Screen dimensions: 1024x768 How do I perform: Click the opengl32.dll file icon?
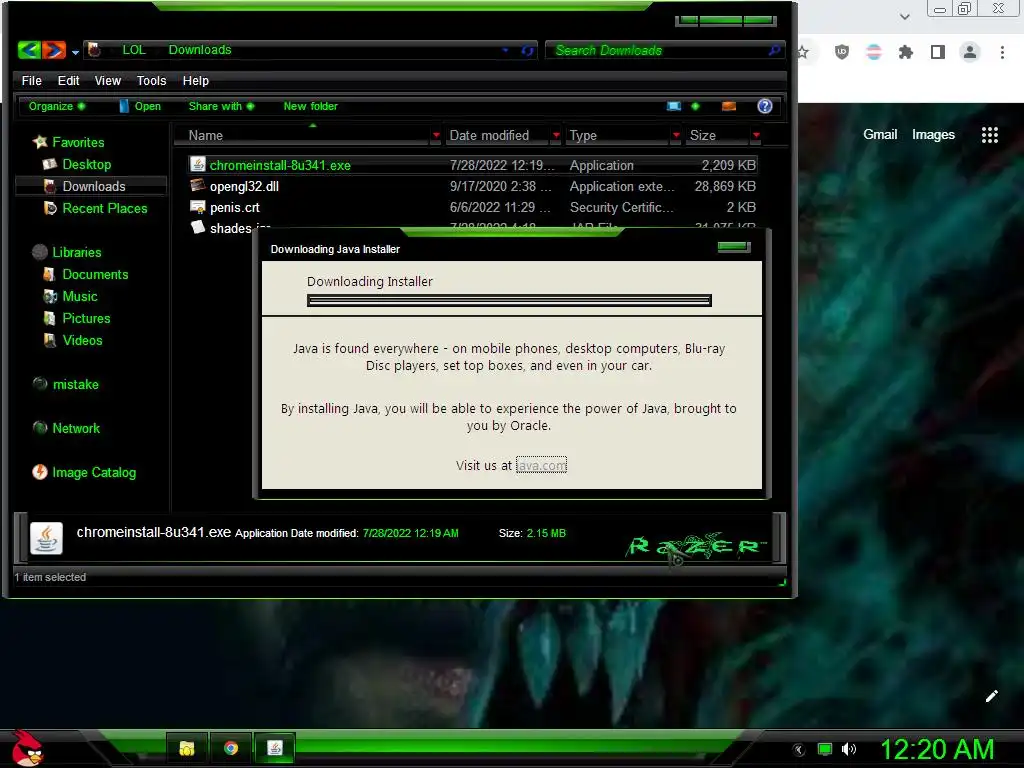pos(197,185)
